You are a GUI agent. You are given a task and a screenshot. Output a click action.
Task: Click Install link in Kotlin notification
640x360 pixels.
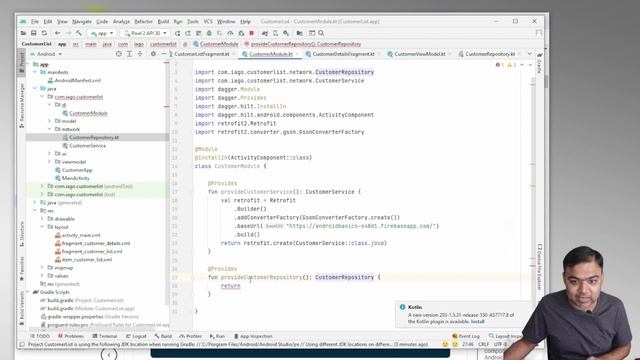(x=478, y=322)
